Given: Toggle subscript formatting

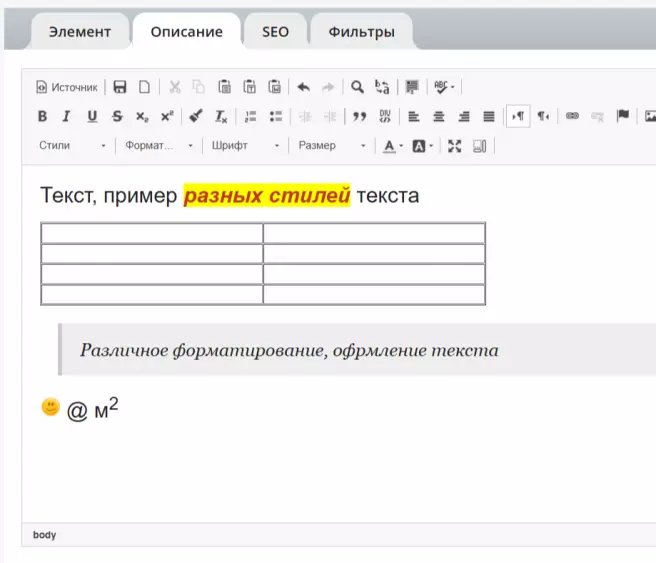Looking at the screenshot, I should [x=142, y=116].
